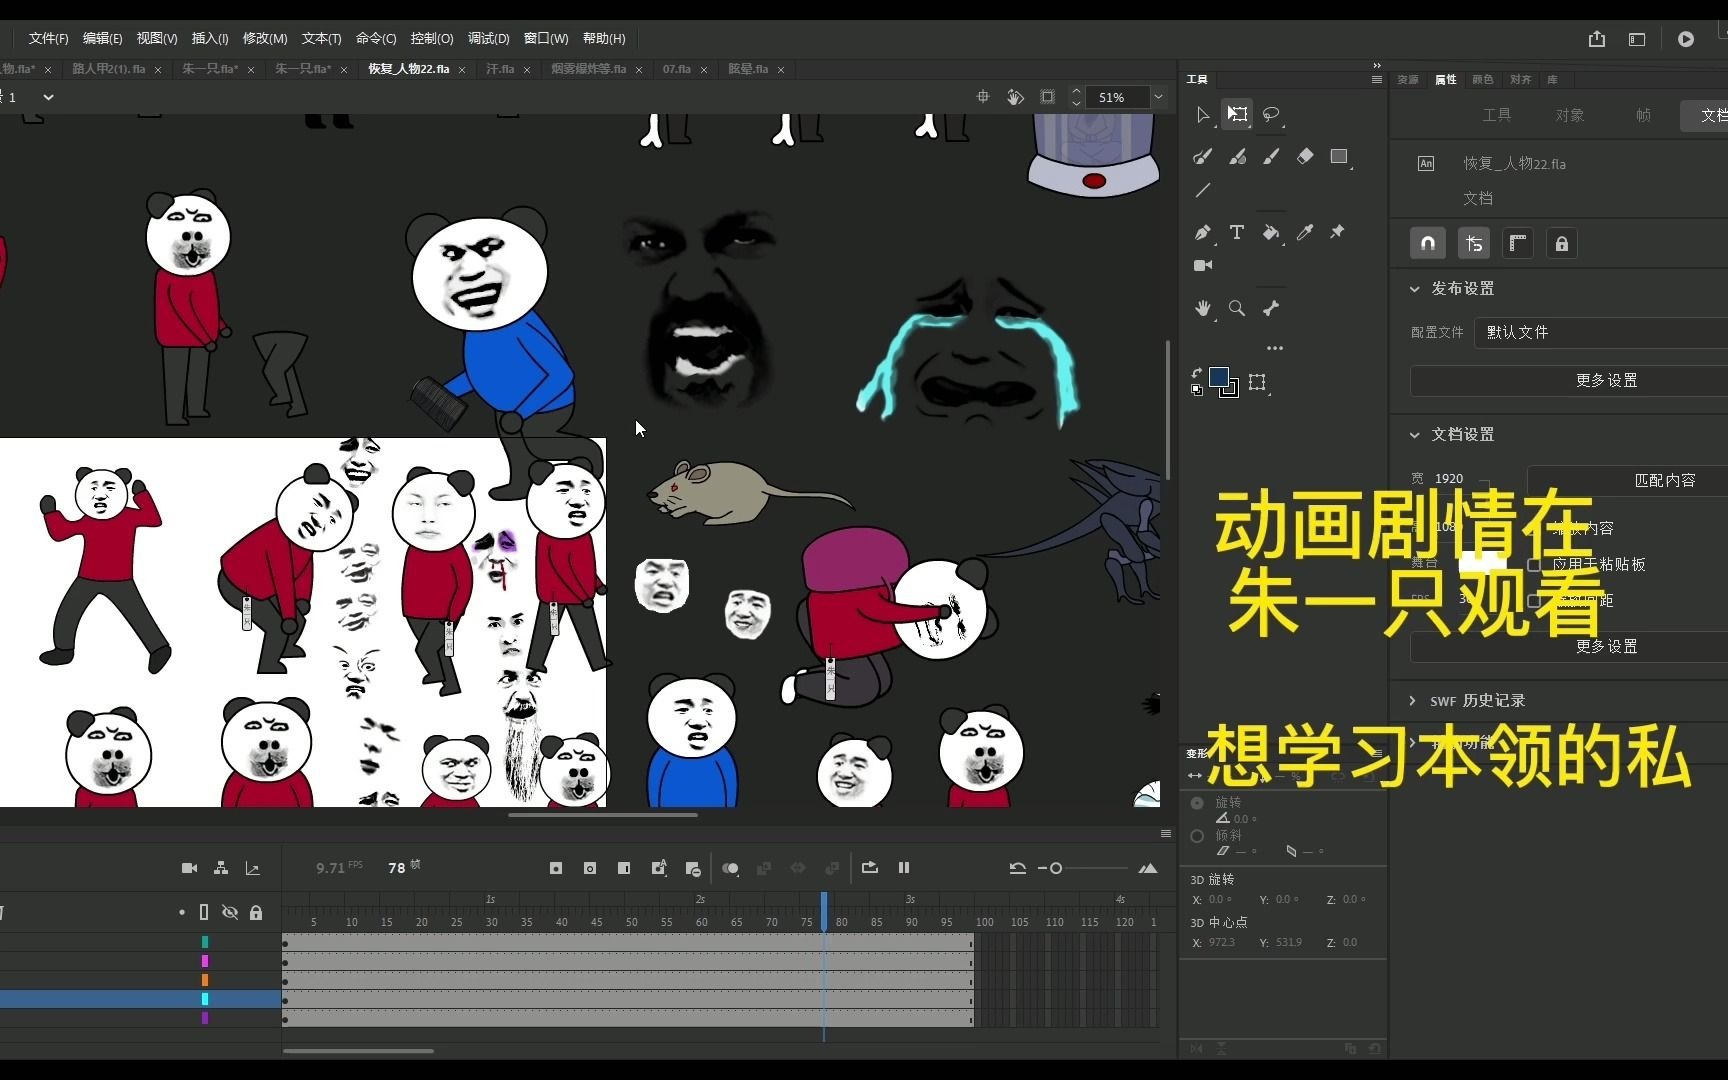Open the 修改(M) menu
The image size is (1728, 1080).
[x=265, y=39]
